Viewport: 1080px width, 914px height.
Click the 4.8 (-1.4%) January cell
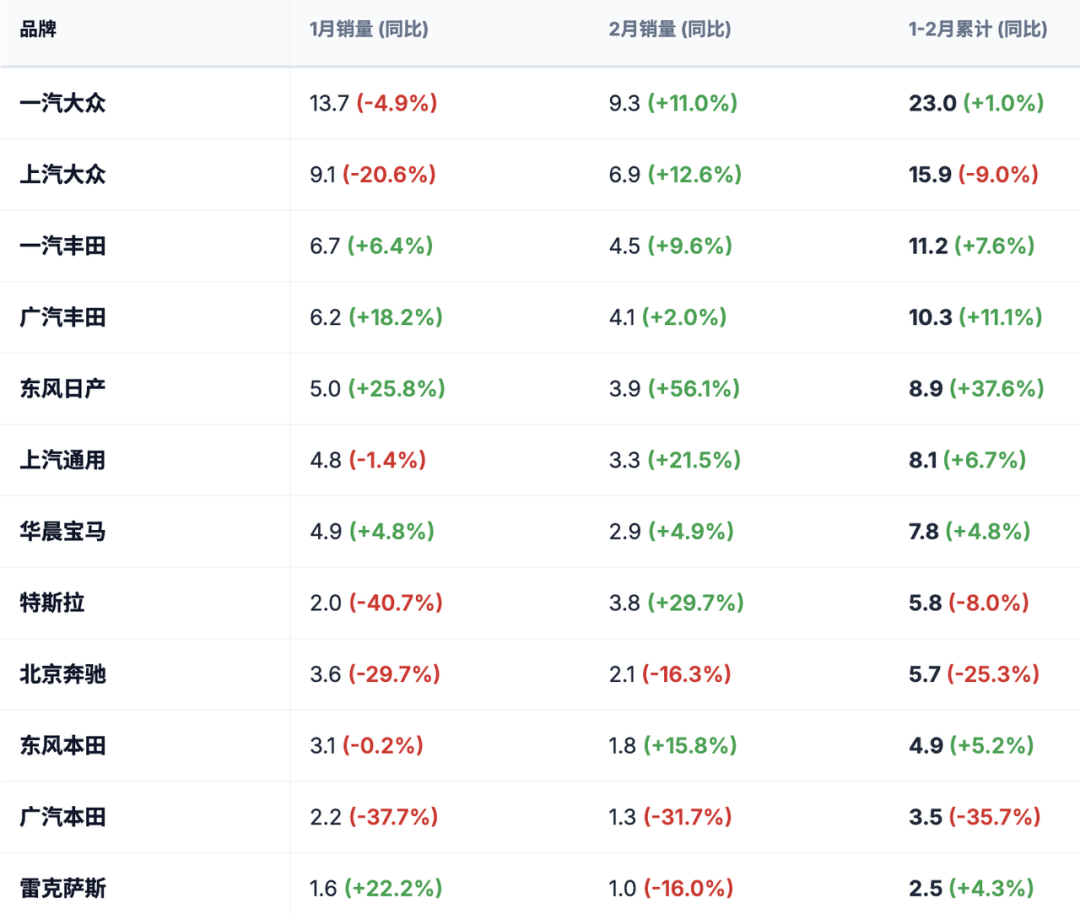pos(368,460)
